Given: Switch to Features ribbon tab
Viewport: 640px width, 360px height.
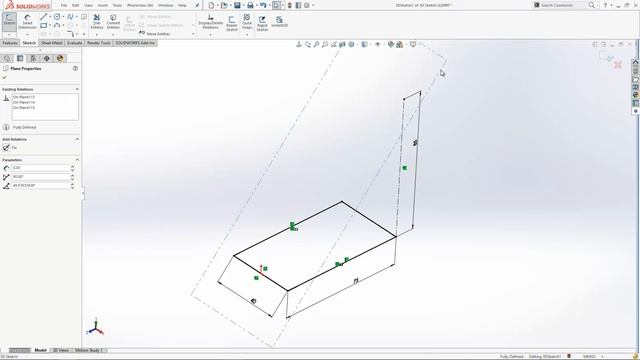Looking at the screenshot, I should coord(10,43).
